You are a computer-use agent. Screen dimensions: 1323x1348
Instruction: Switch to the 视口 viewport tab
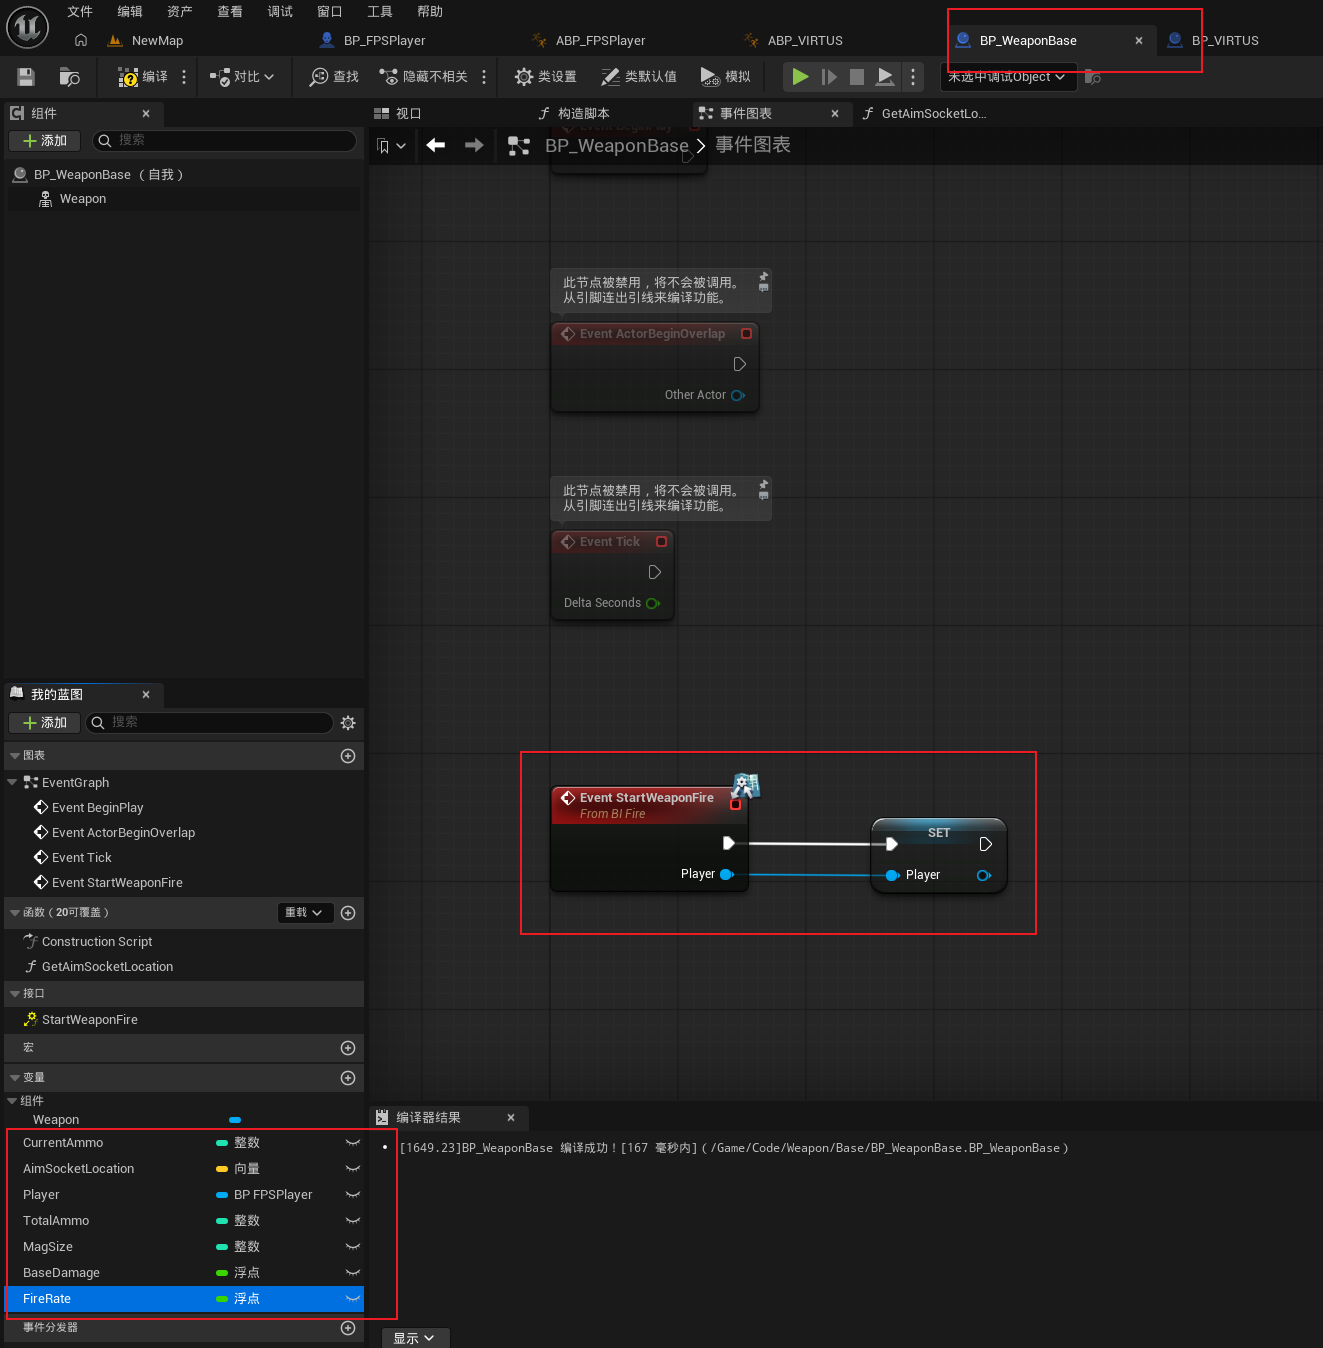[398, 114]
